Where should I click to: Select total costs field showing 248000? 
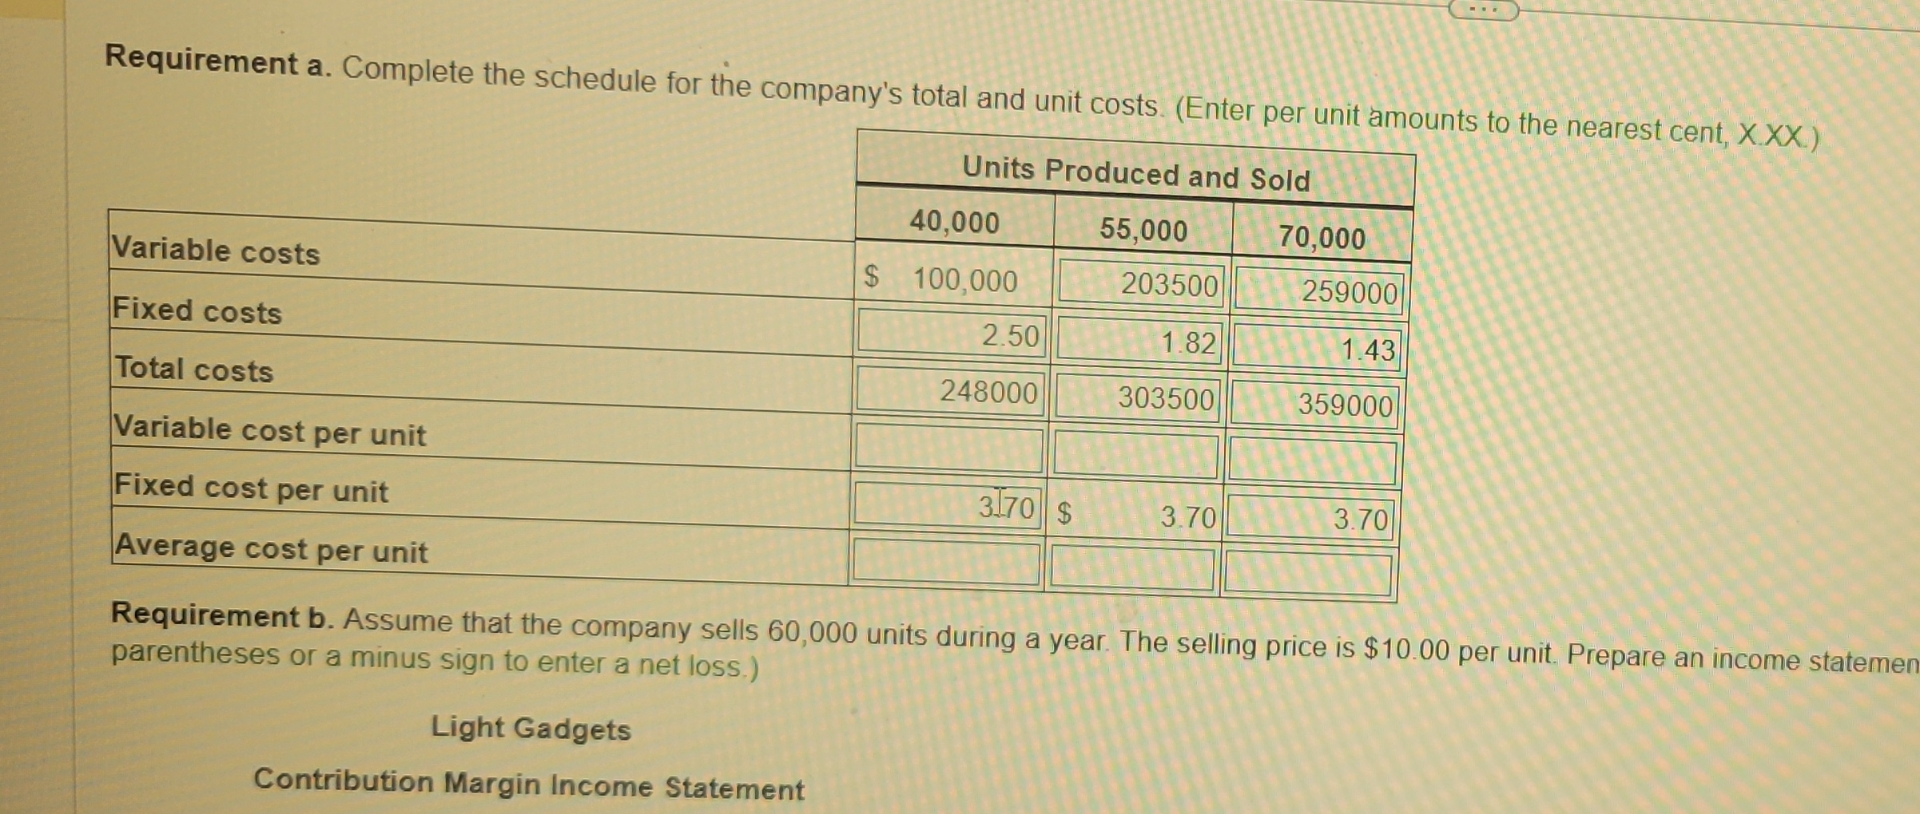(948, 389)
